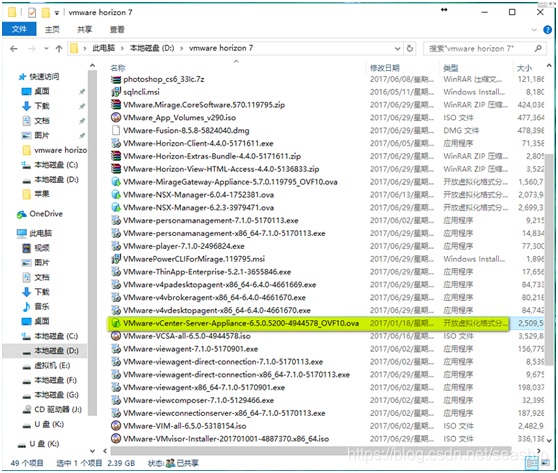558x473 pixels.
Task: Open the 主页 ribbon tab
Action: (52, 30)
